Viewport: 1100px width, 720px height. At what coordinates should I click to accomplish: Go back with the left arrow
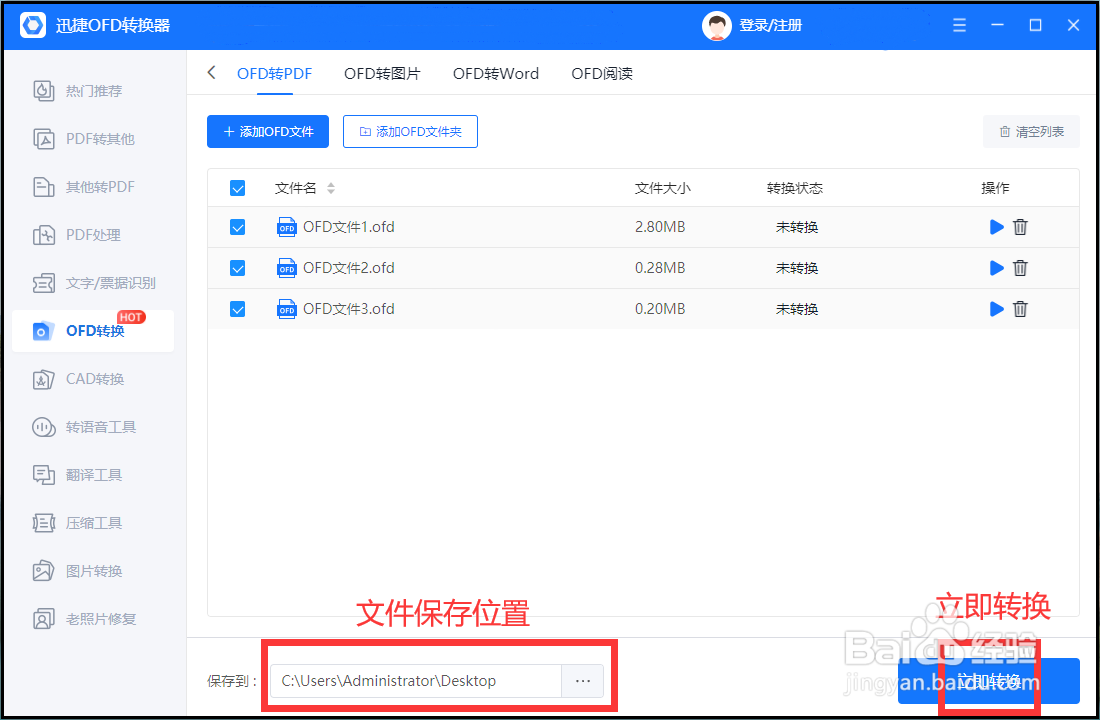[211, 73]
